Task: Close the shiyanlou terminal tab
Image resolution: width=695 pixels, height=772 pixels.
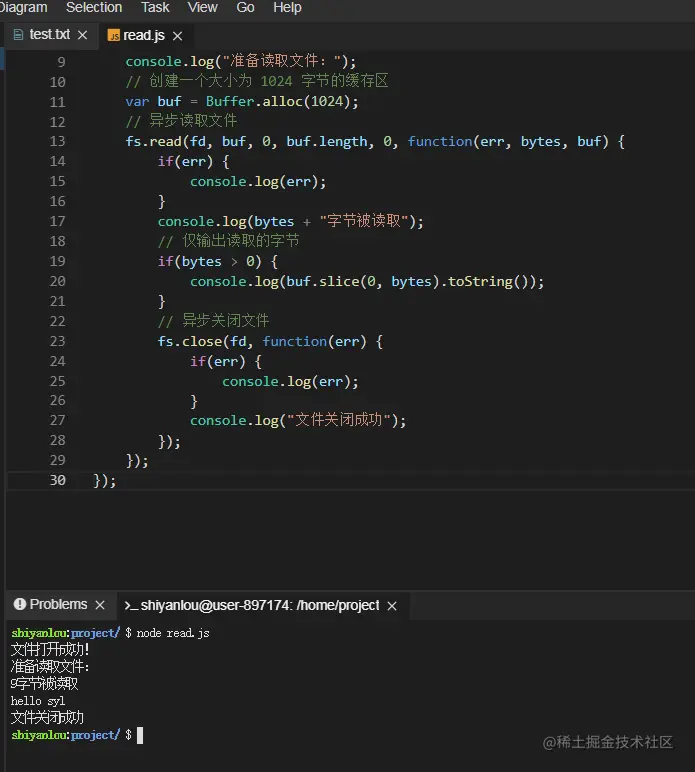Action: coord(392,606)
